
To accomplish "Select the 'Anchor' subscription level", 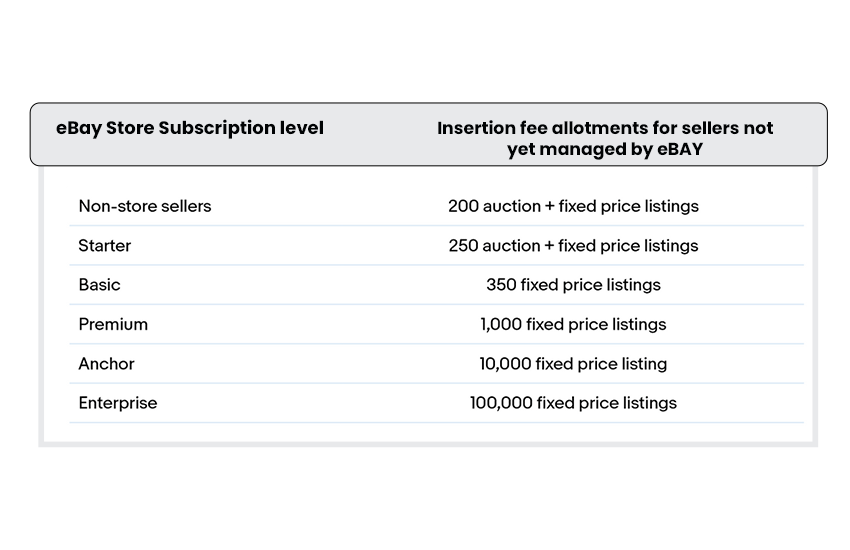I will [106, 364].
